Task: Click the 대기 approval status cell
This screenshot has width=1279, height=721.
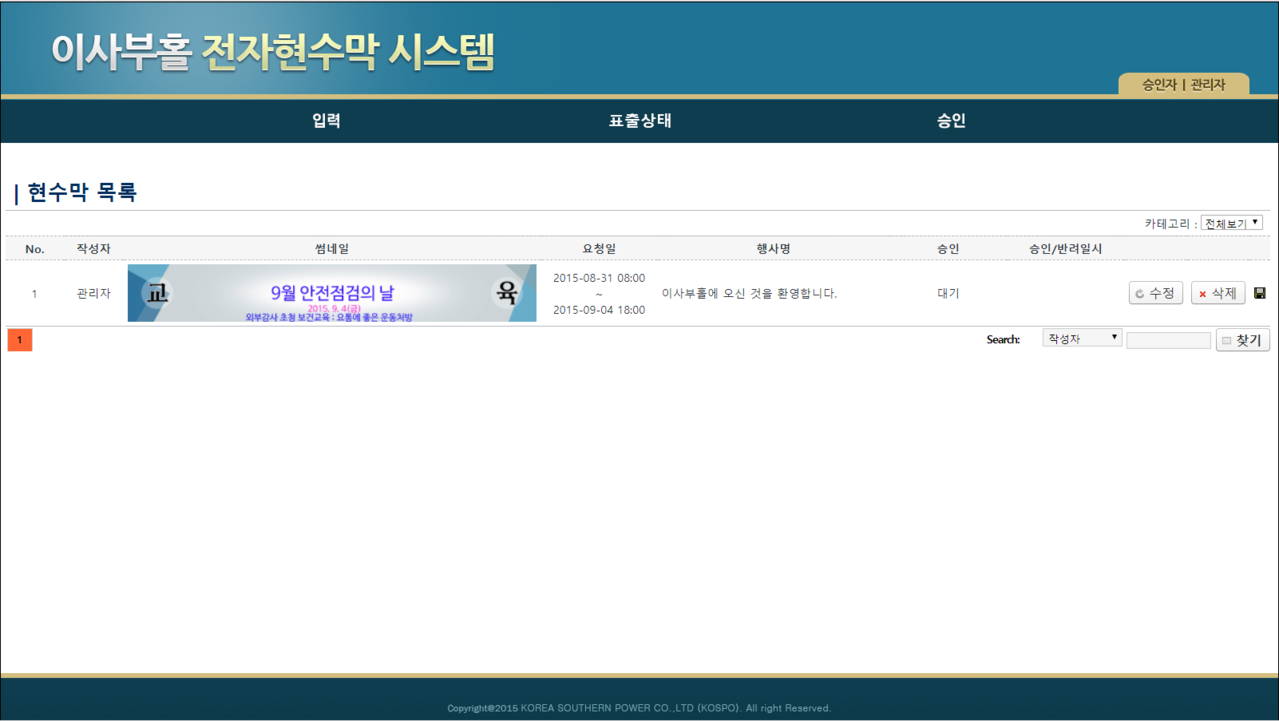Action: [948, 293]
